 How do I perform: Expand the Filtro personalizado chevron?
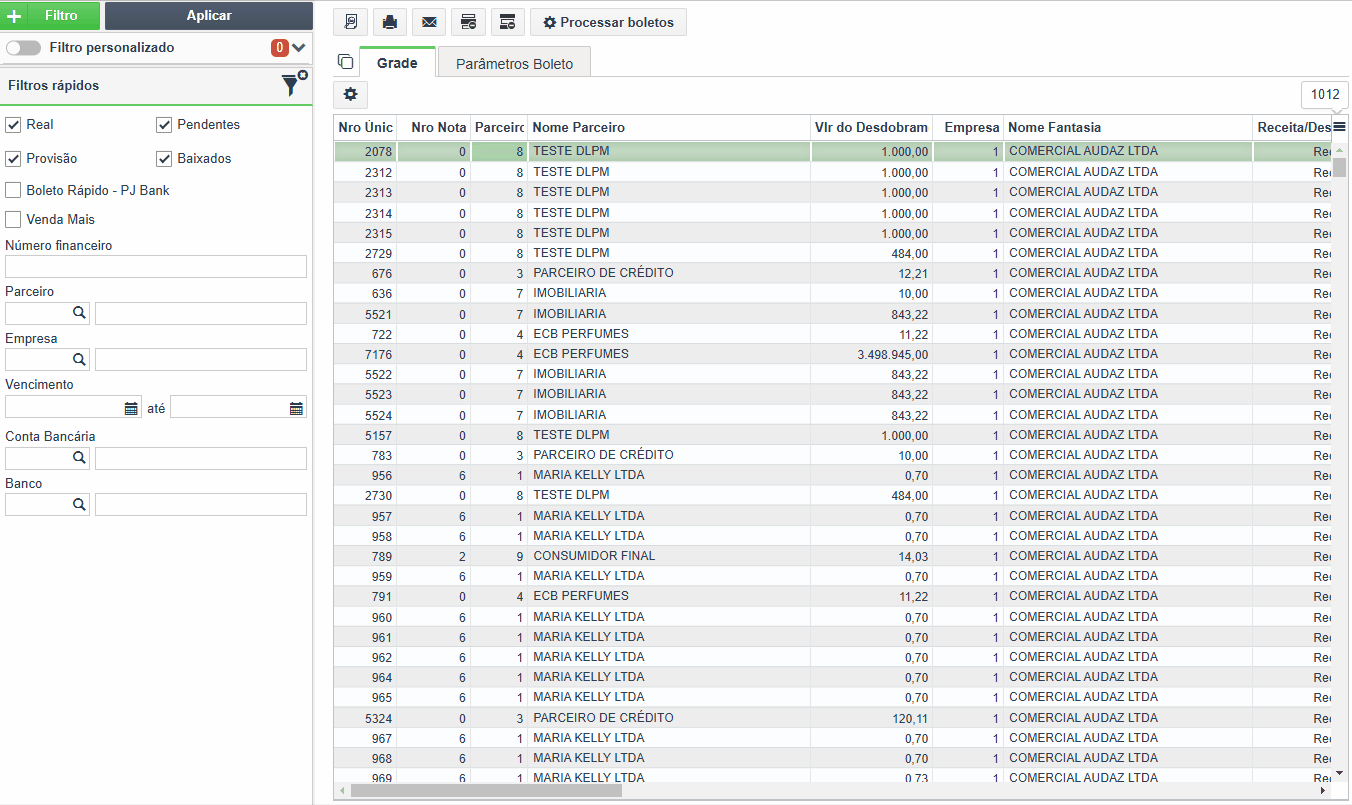point(299,48)
